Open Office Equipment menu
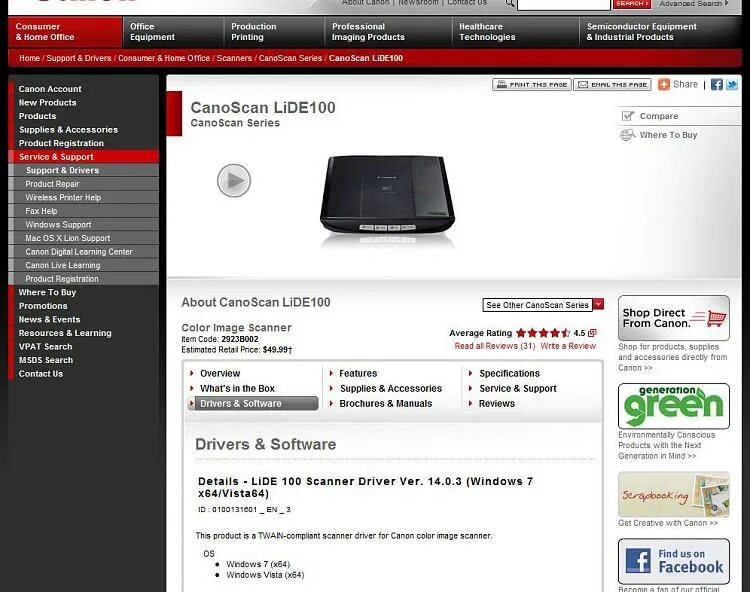The width and height of the screenshot is (750, 592). 173,32
